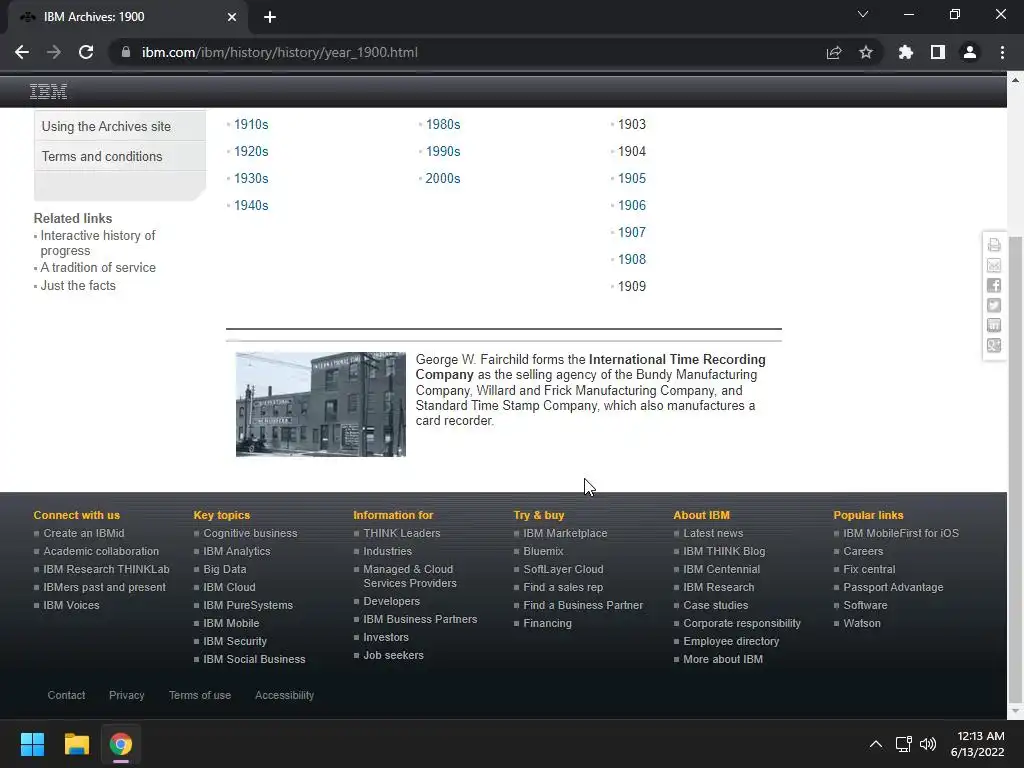
Task: Open File Explorer from taskbar
Action: [76, 744]
